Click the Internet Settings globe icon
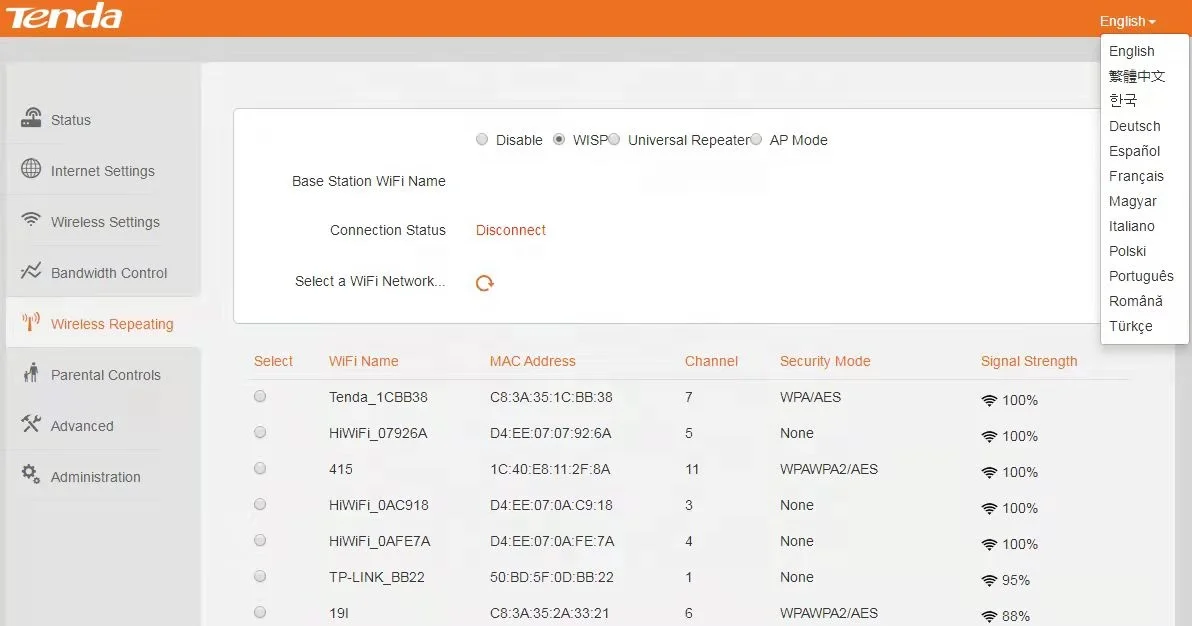The height and width of the screenshot is (626, 1192). [x=31, y=169]
